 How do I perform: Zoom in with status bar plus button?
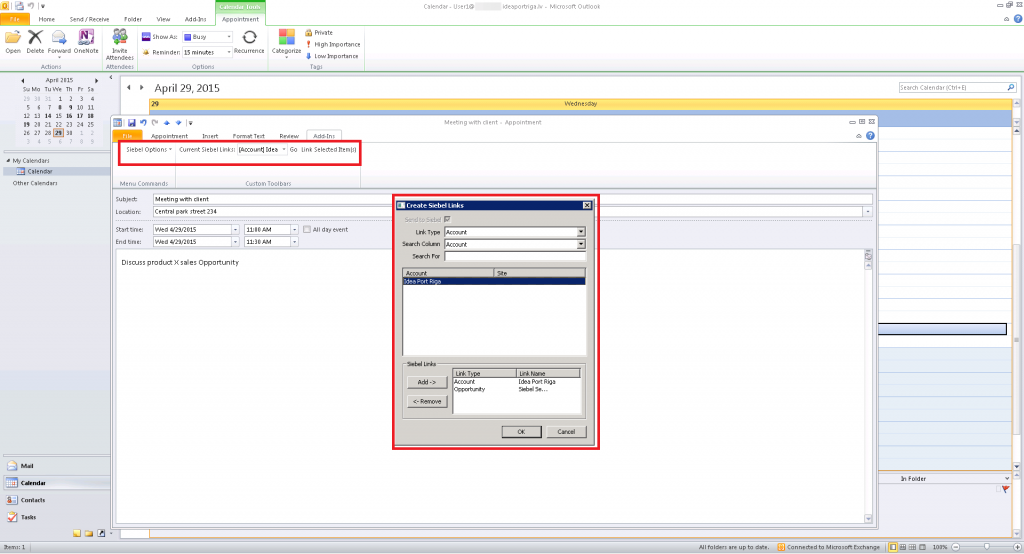click(1017, 547)
